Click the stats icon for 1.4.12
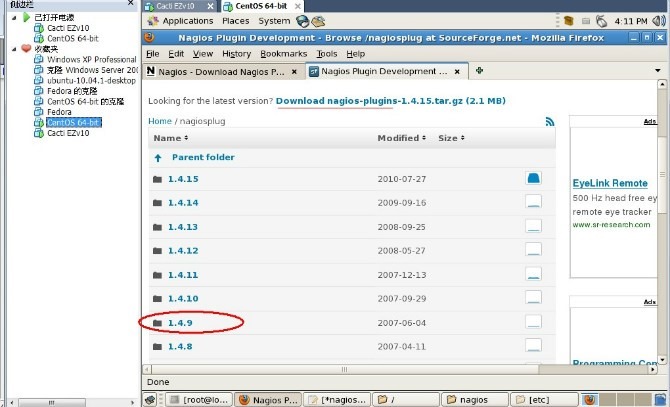This screenshot has height=407, width=670. [533, 249]
